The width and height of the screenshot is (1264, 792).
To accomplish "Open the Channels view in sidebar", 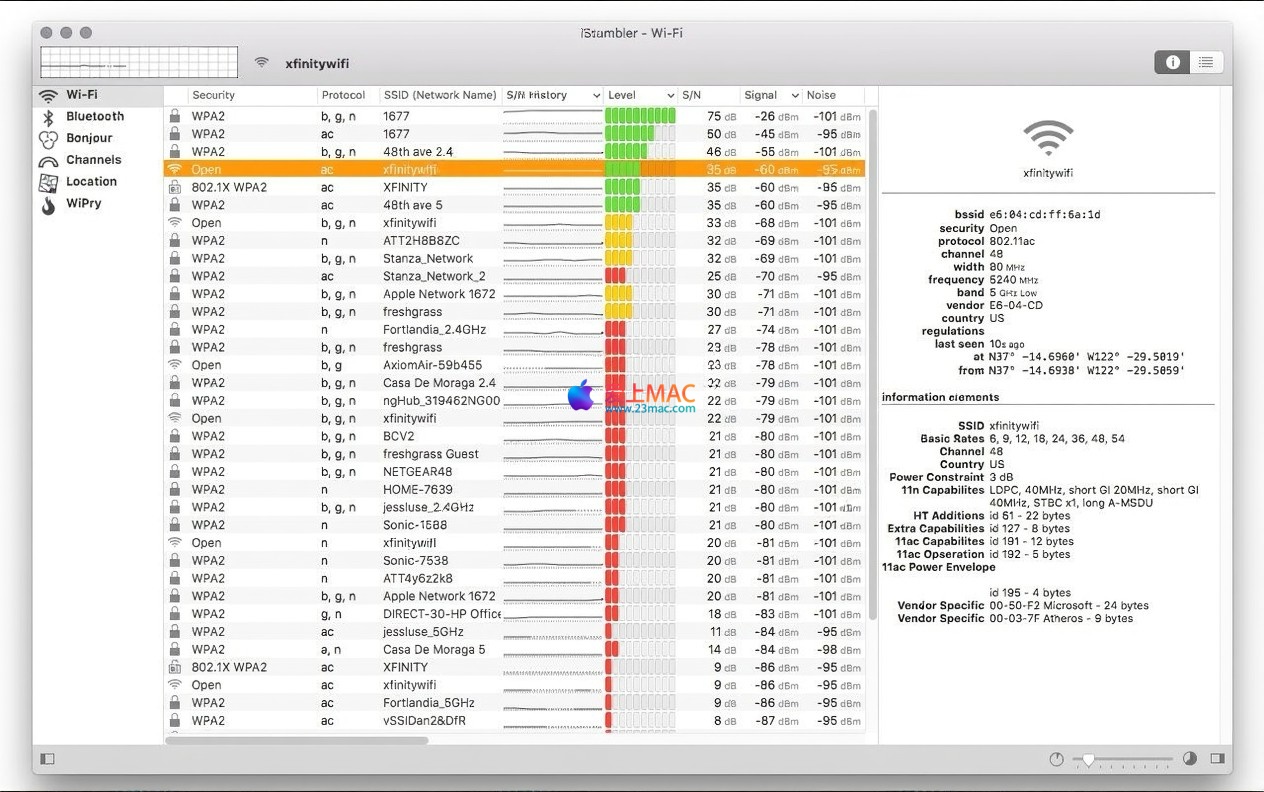I will point(93,160).
